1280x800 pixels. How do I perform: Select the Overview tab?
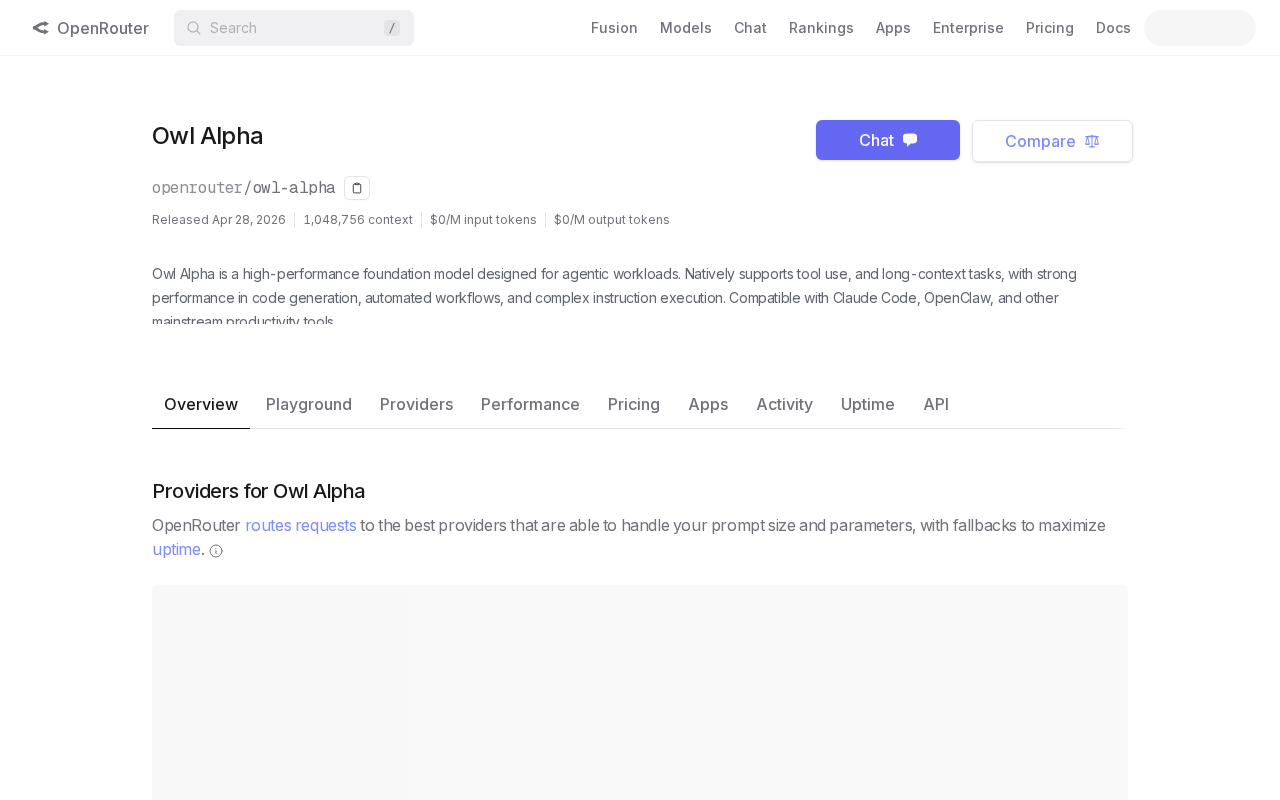pos(201,404)
